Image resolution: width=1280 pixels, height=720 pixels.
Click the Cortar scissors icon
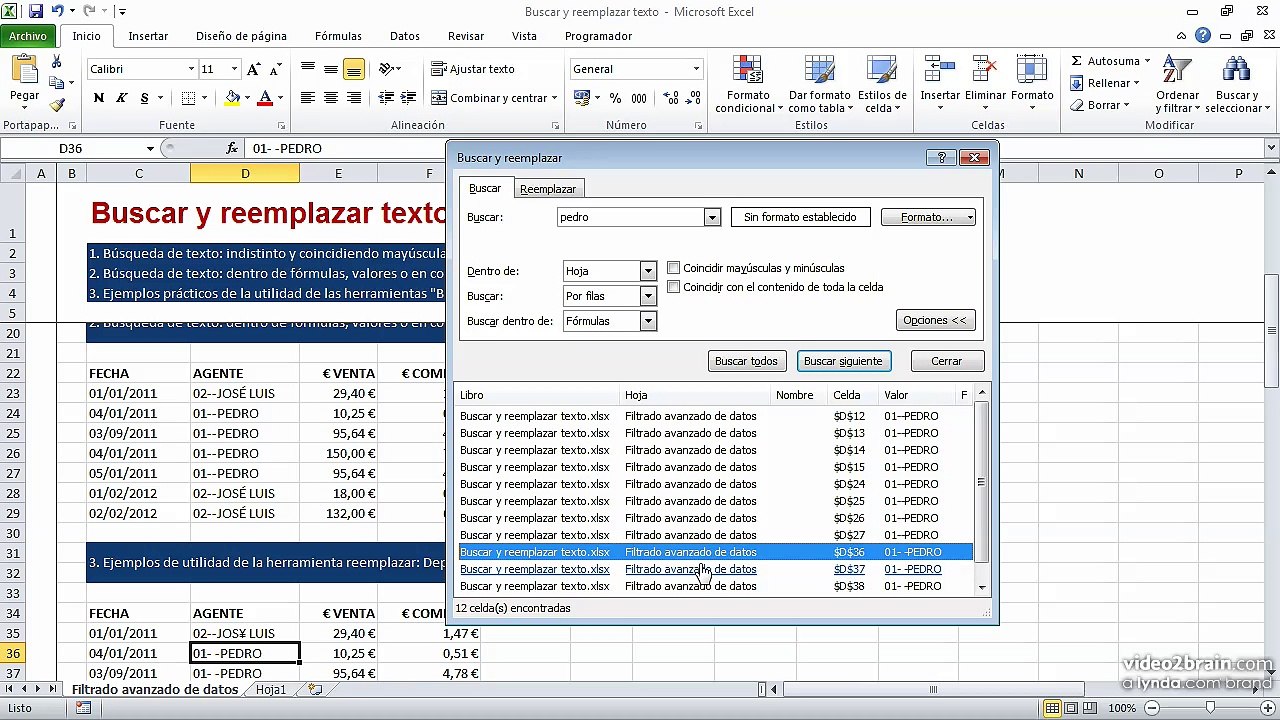56,63
